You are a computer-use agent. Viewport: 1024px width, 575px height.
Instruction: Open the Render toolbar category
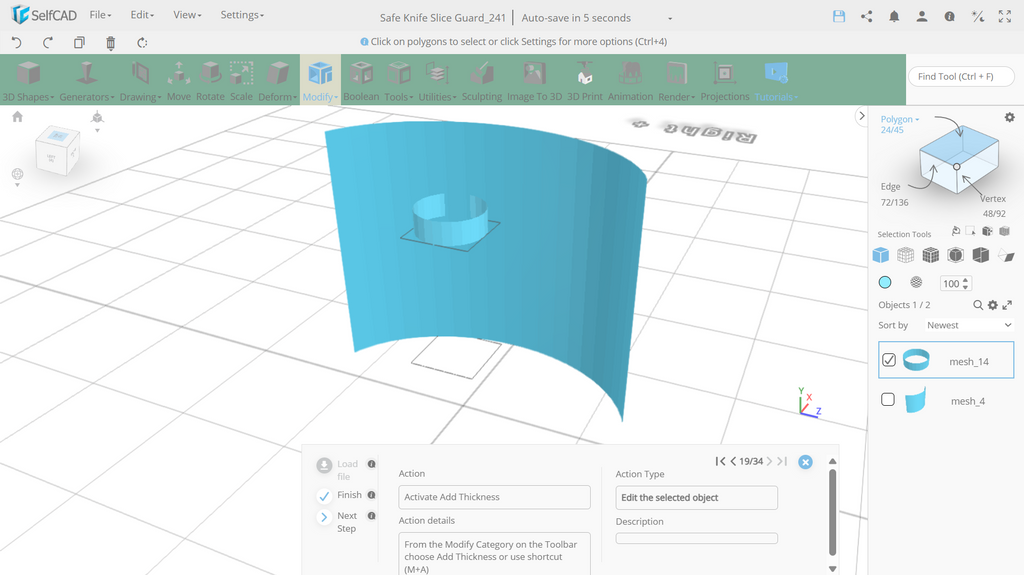[677, 82]
